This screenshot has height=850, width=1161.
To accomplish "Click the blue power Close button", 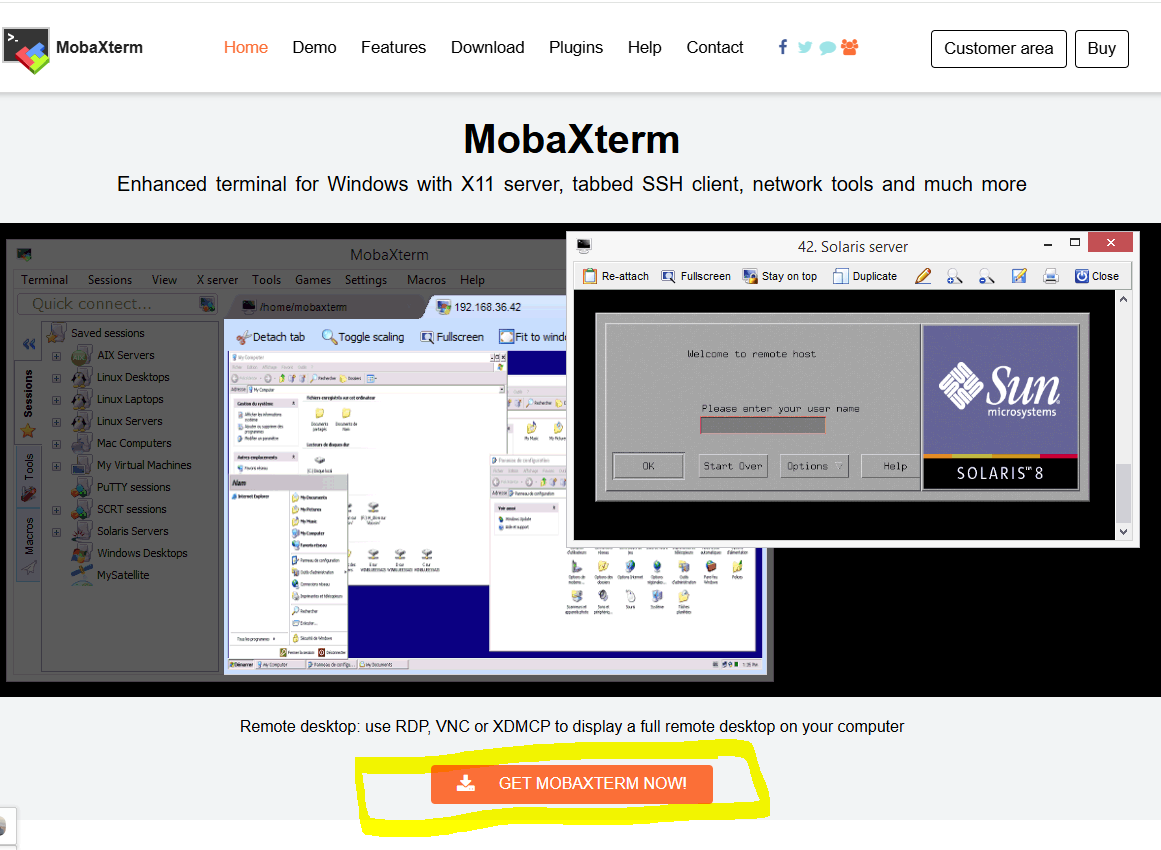I will pos(1097,276).
